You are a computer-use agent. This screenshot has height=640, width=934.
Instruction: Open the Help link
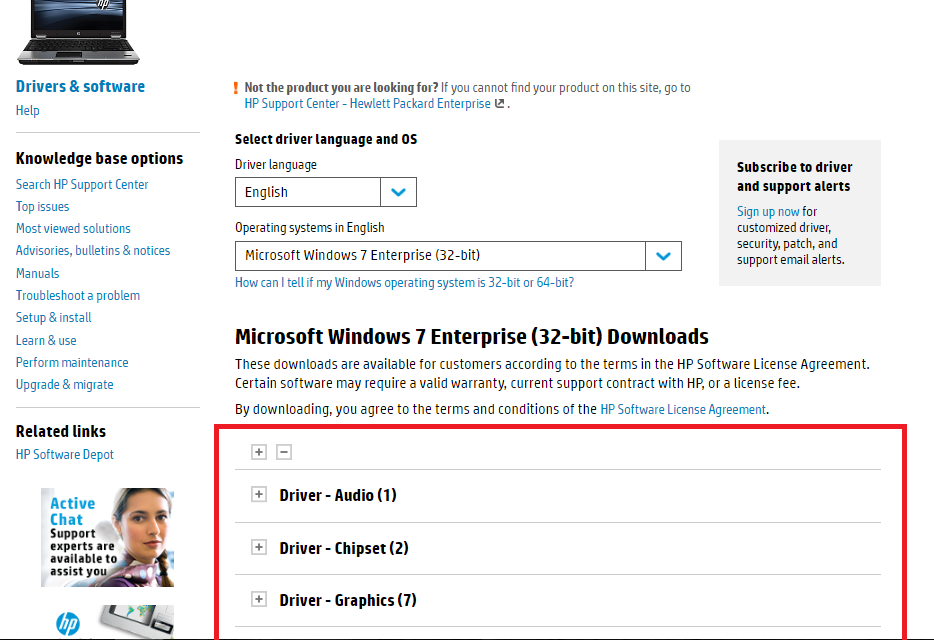[27, 110]
